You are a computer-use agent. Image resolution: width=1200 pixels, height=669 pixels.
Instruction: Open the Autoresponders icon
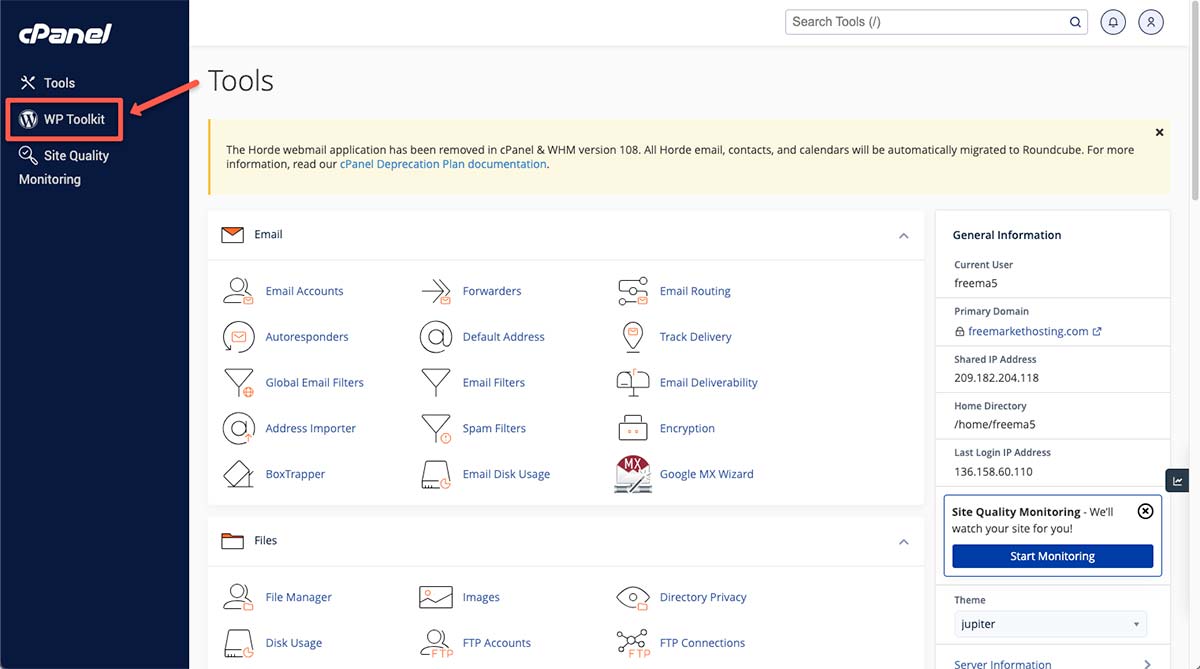coord(238,337)
